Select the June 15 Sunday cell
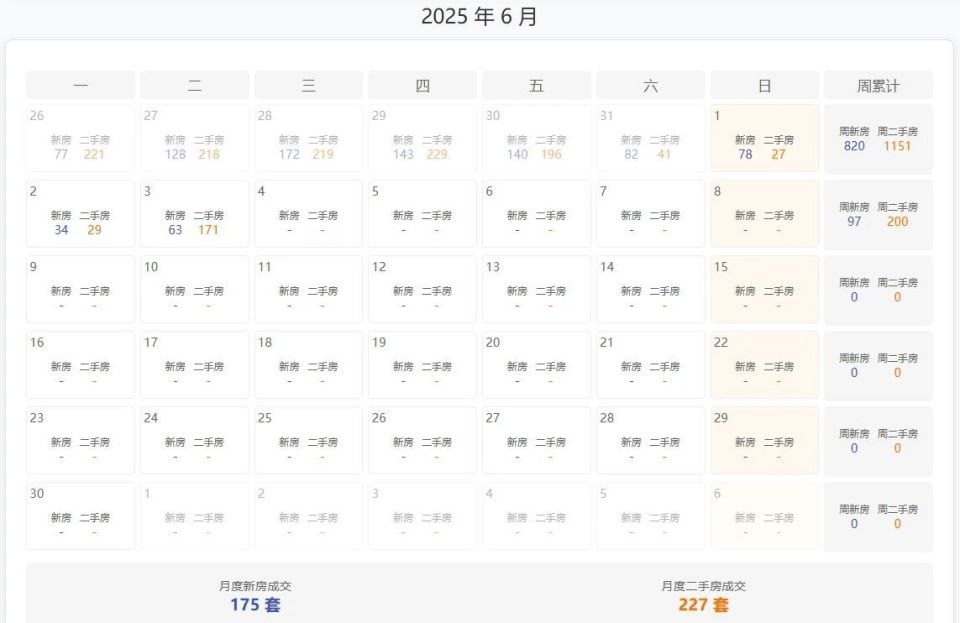Screen dimensions: 960x623 click(x=764, y=289)
